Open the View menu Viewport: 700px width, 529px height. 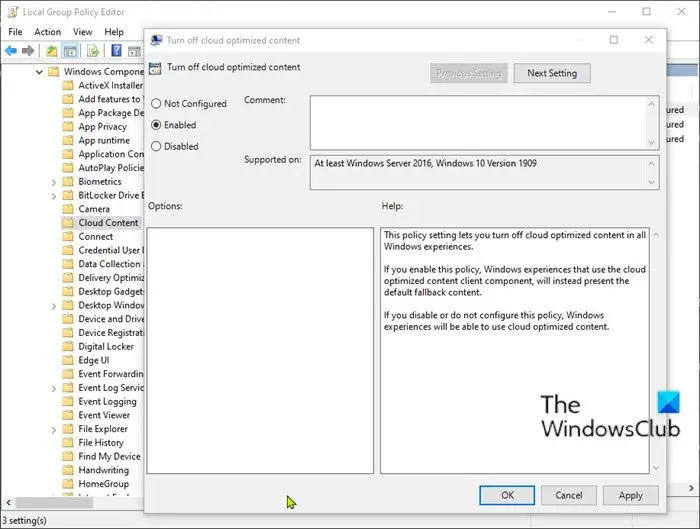pos(83,32)
